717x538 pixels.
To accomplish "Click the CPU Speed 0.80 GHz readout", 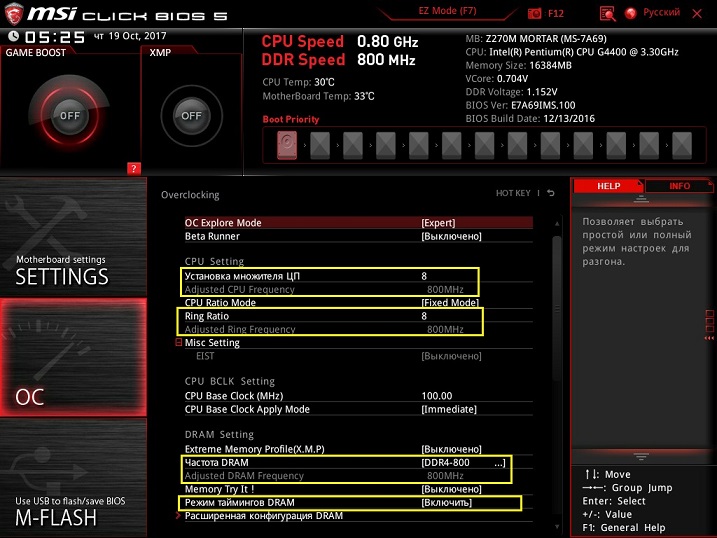I will click(x=340, y=42).
